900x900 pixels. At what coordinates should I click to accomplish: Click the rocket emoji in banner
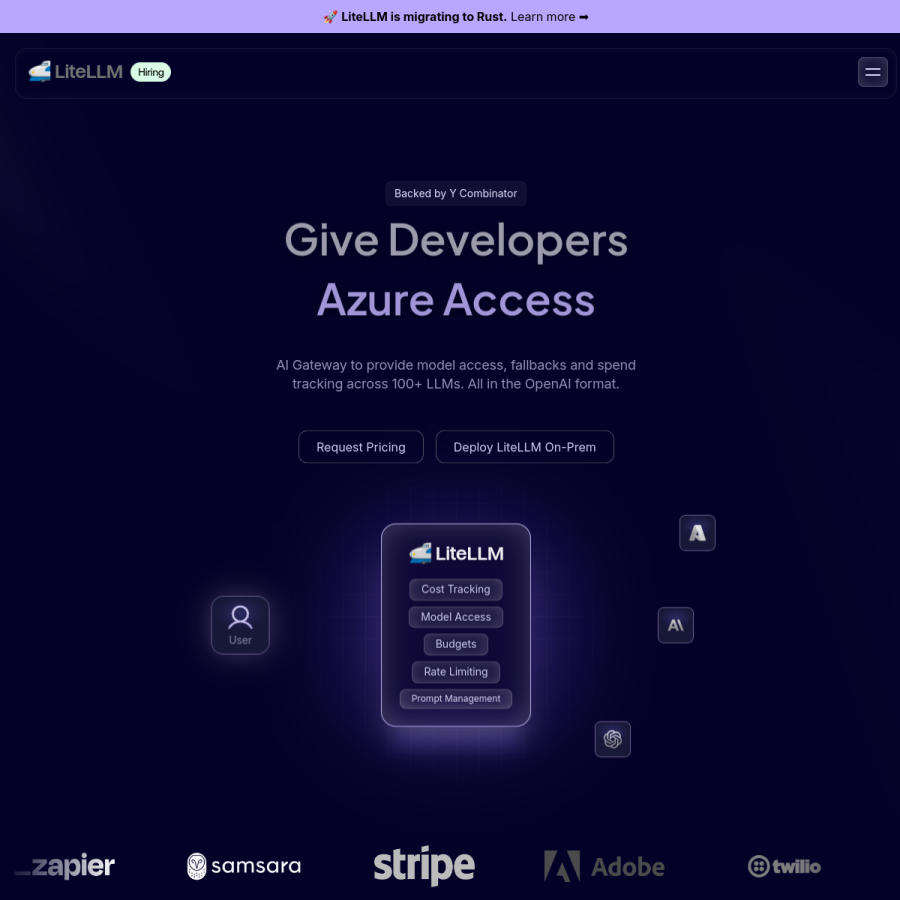[330, 17]
